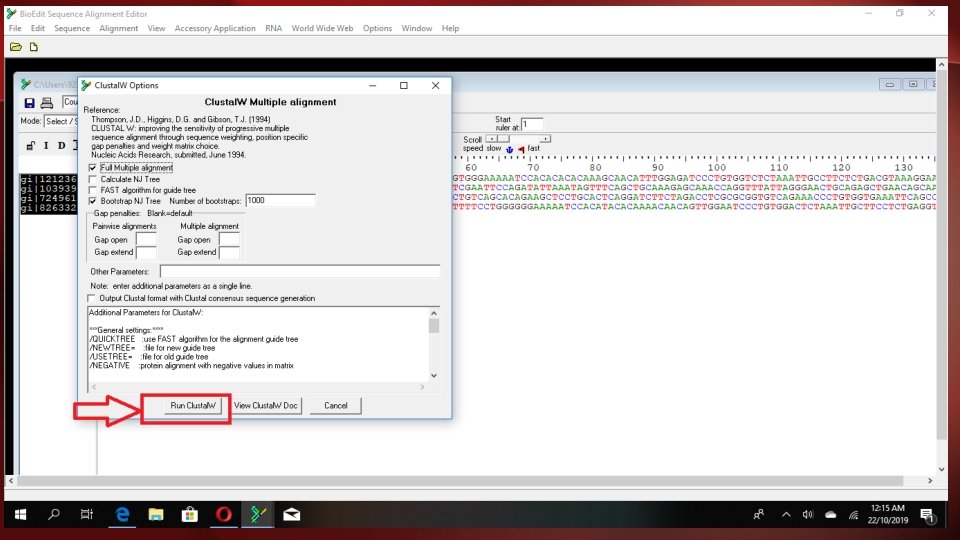This screenshot has width=960, height=540.
Task: Click right arrow of scroll speed control
Action: pos(545,139)
